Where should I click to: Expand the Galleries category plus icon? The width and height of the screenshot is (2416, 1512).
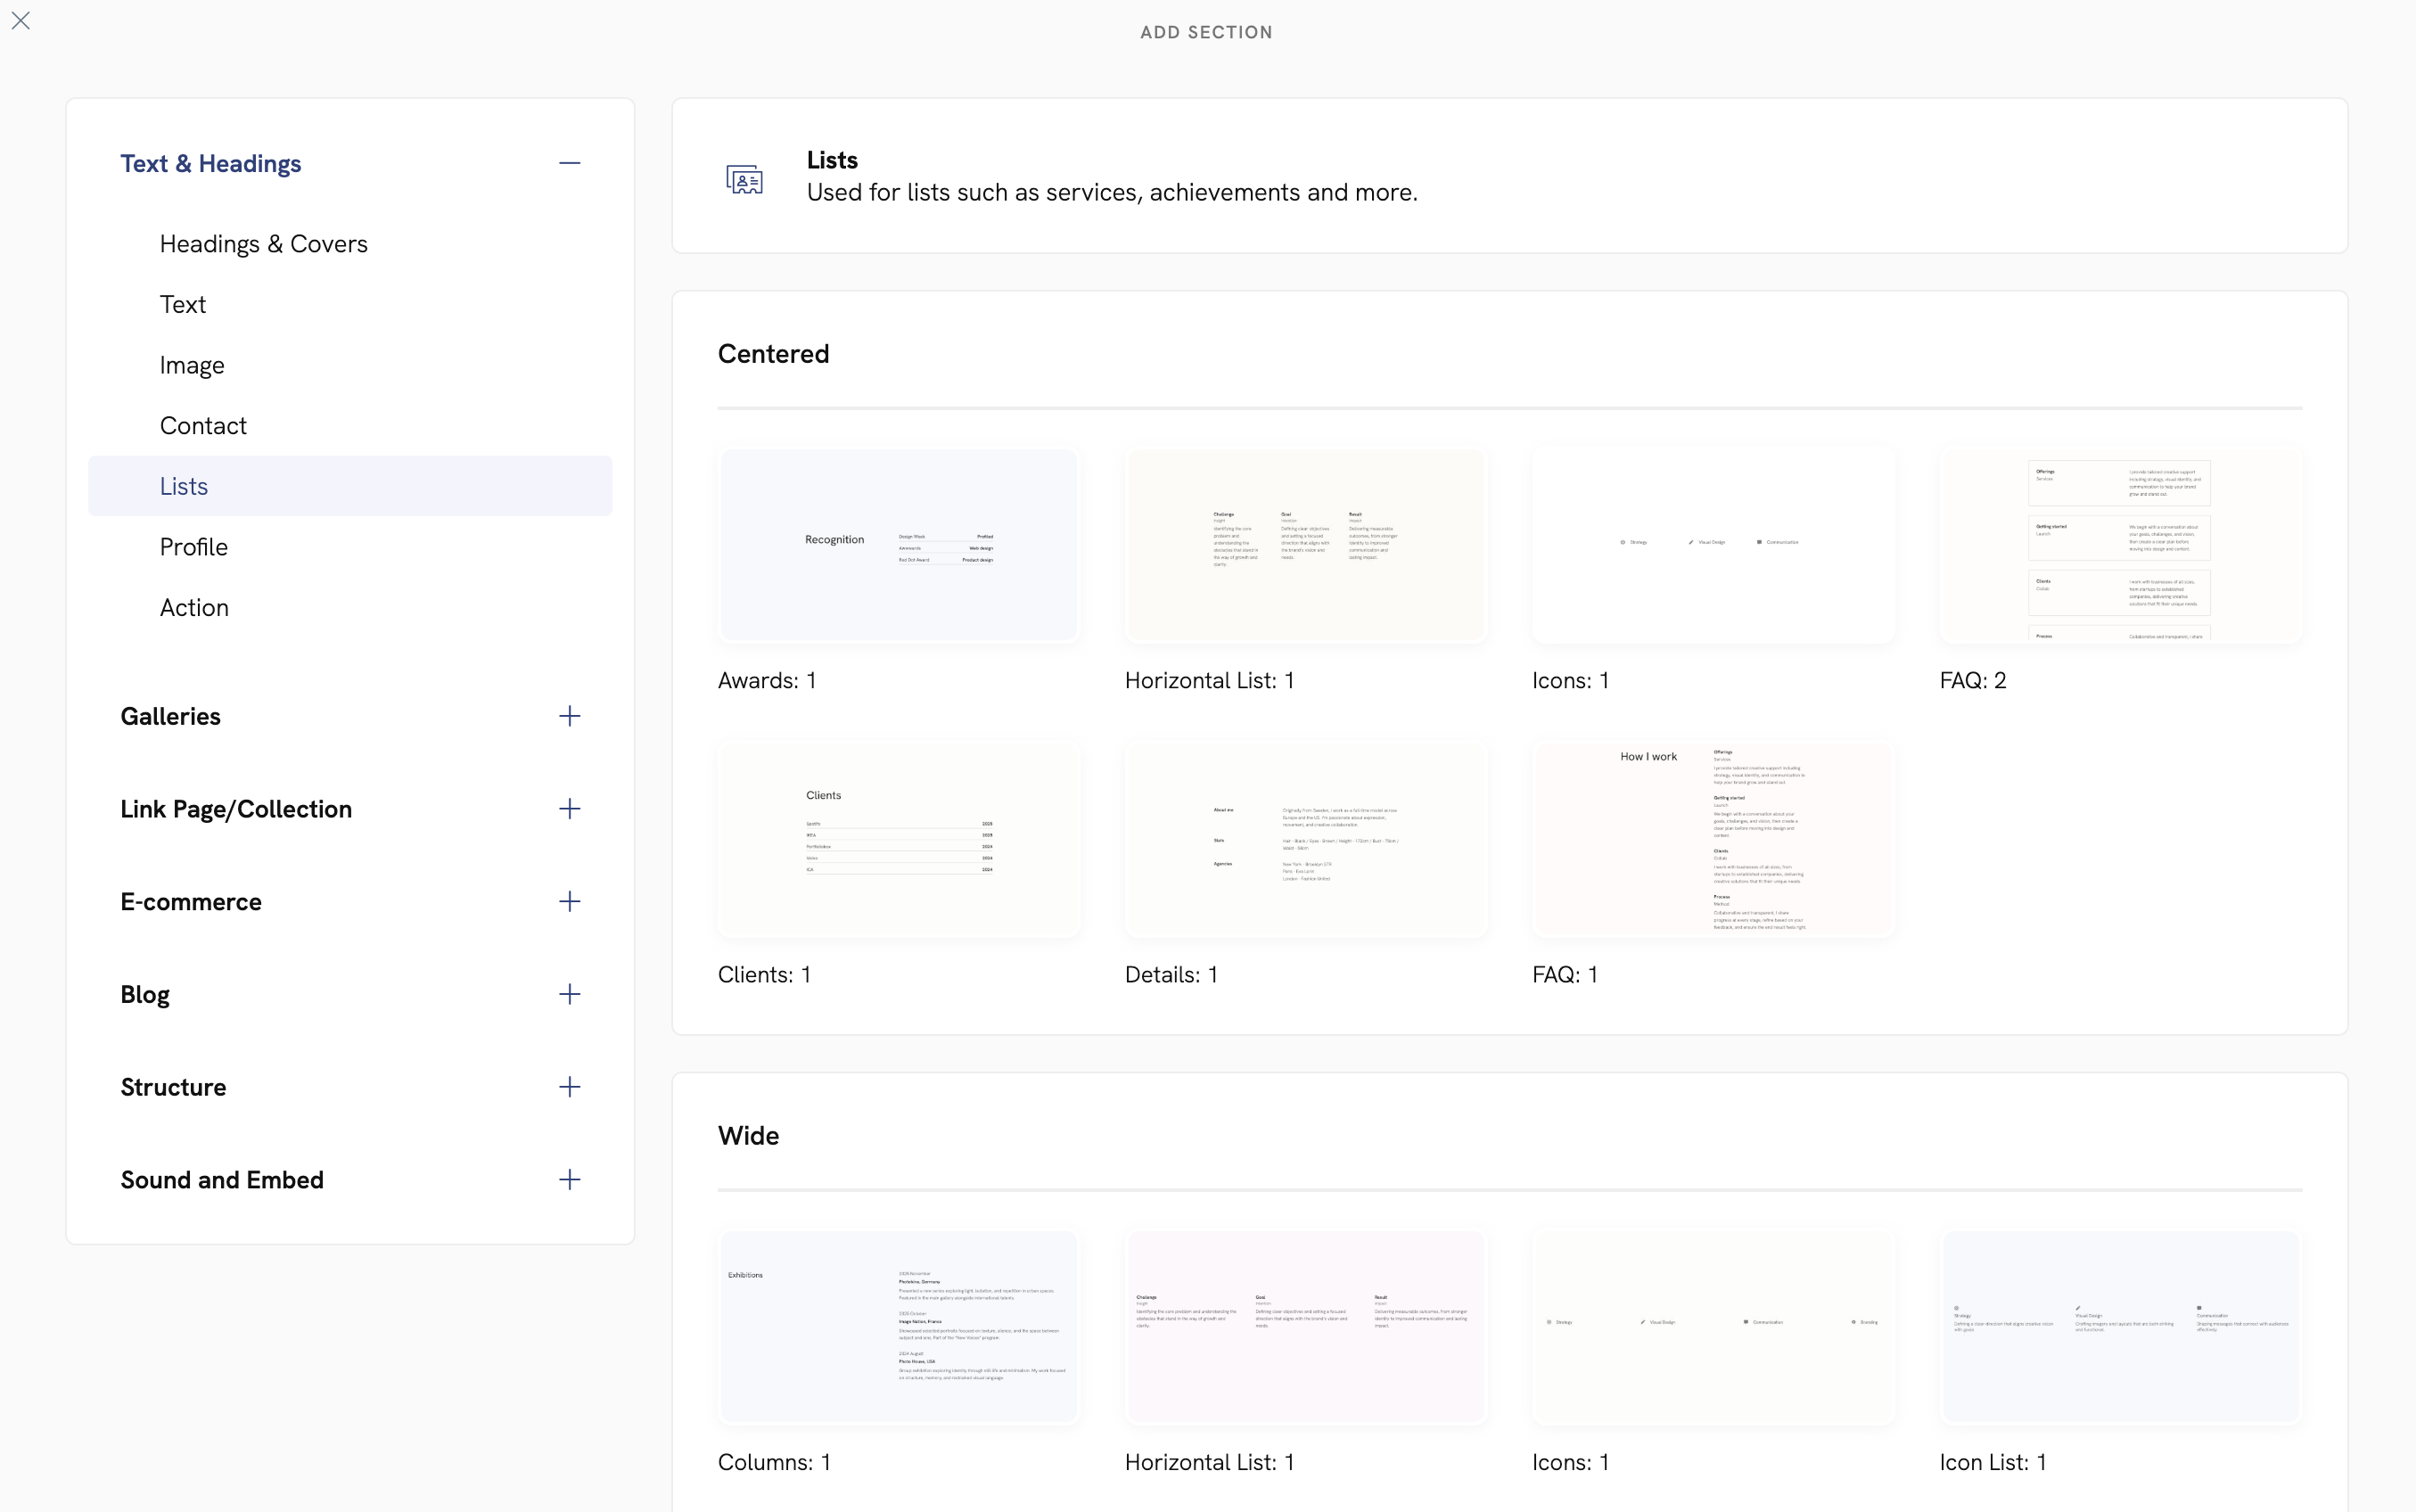click(569, 716)
